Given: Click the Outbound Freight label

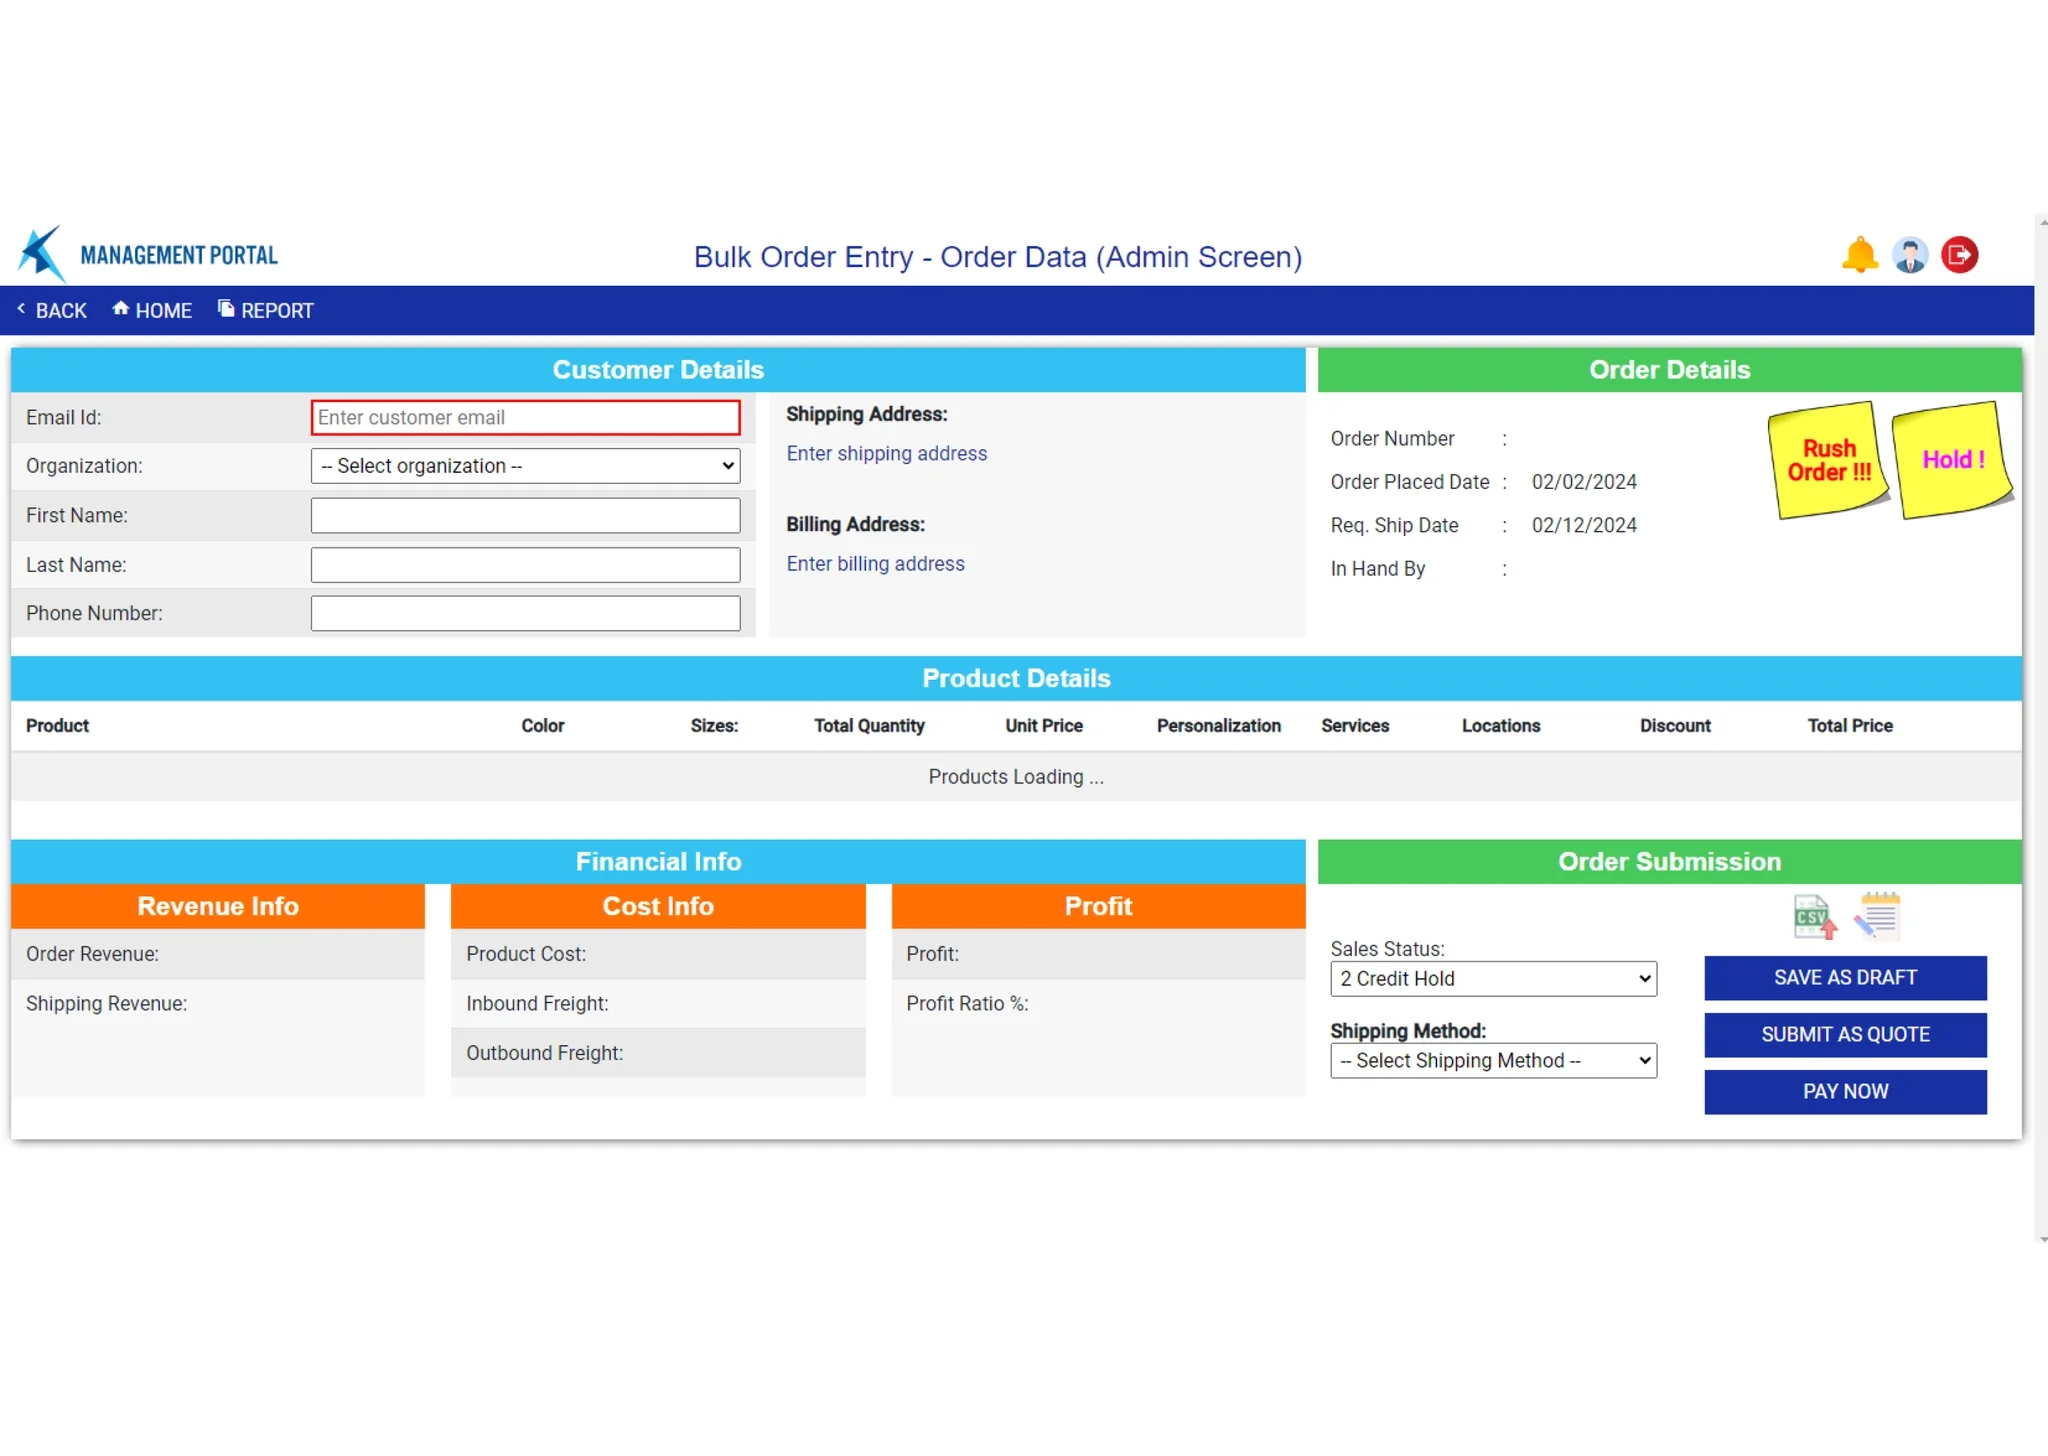Looking at the screenshot, I should 544,1053.
